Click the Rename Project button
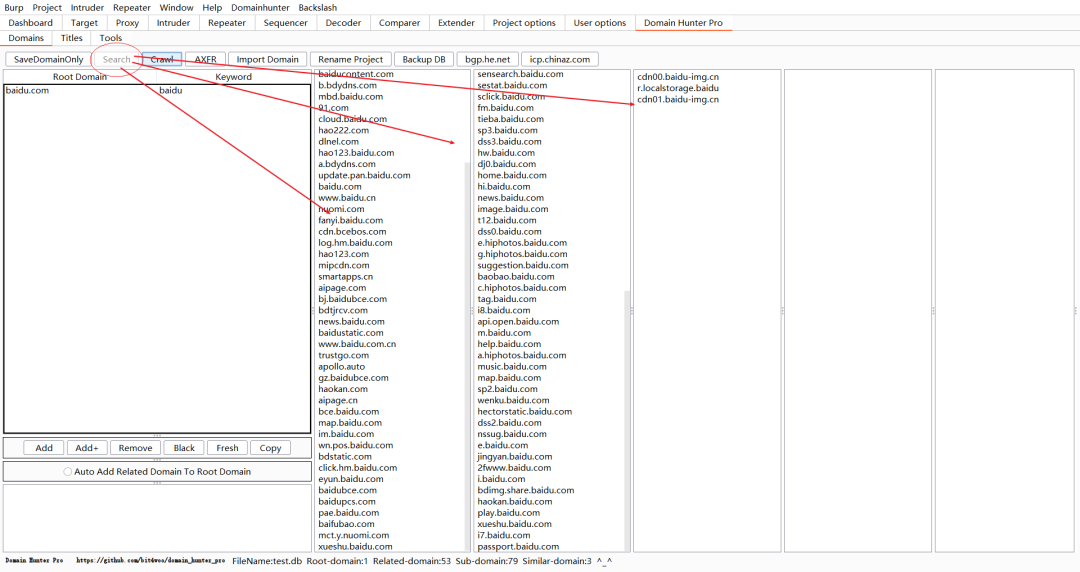Viewport: 1080px width, 572px height. tap(351, 59)
